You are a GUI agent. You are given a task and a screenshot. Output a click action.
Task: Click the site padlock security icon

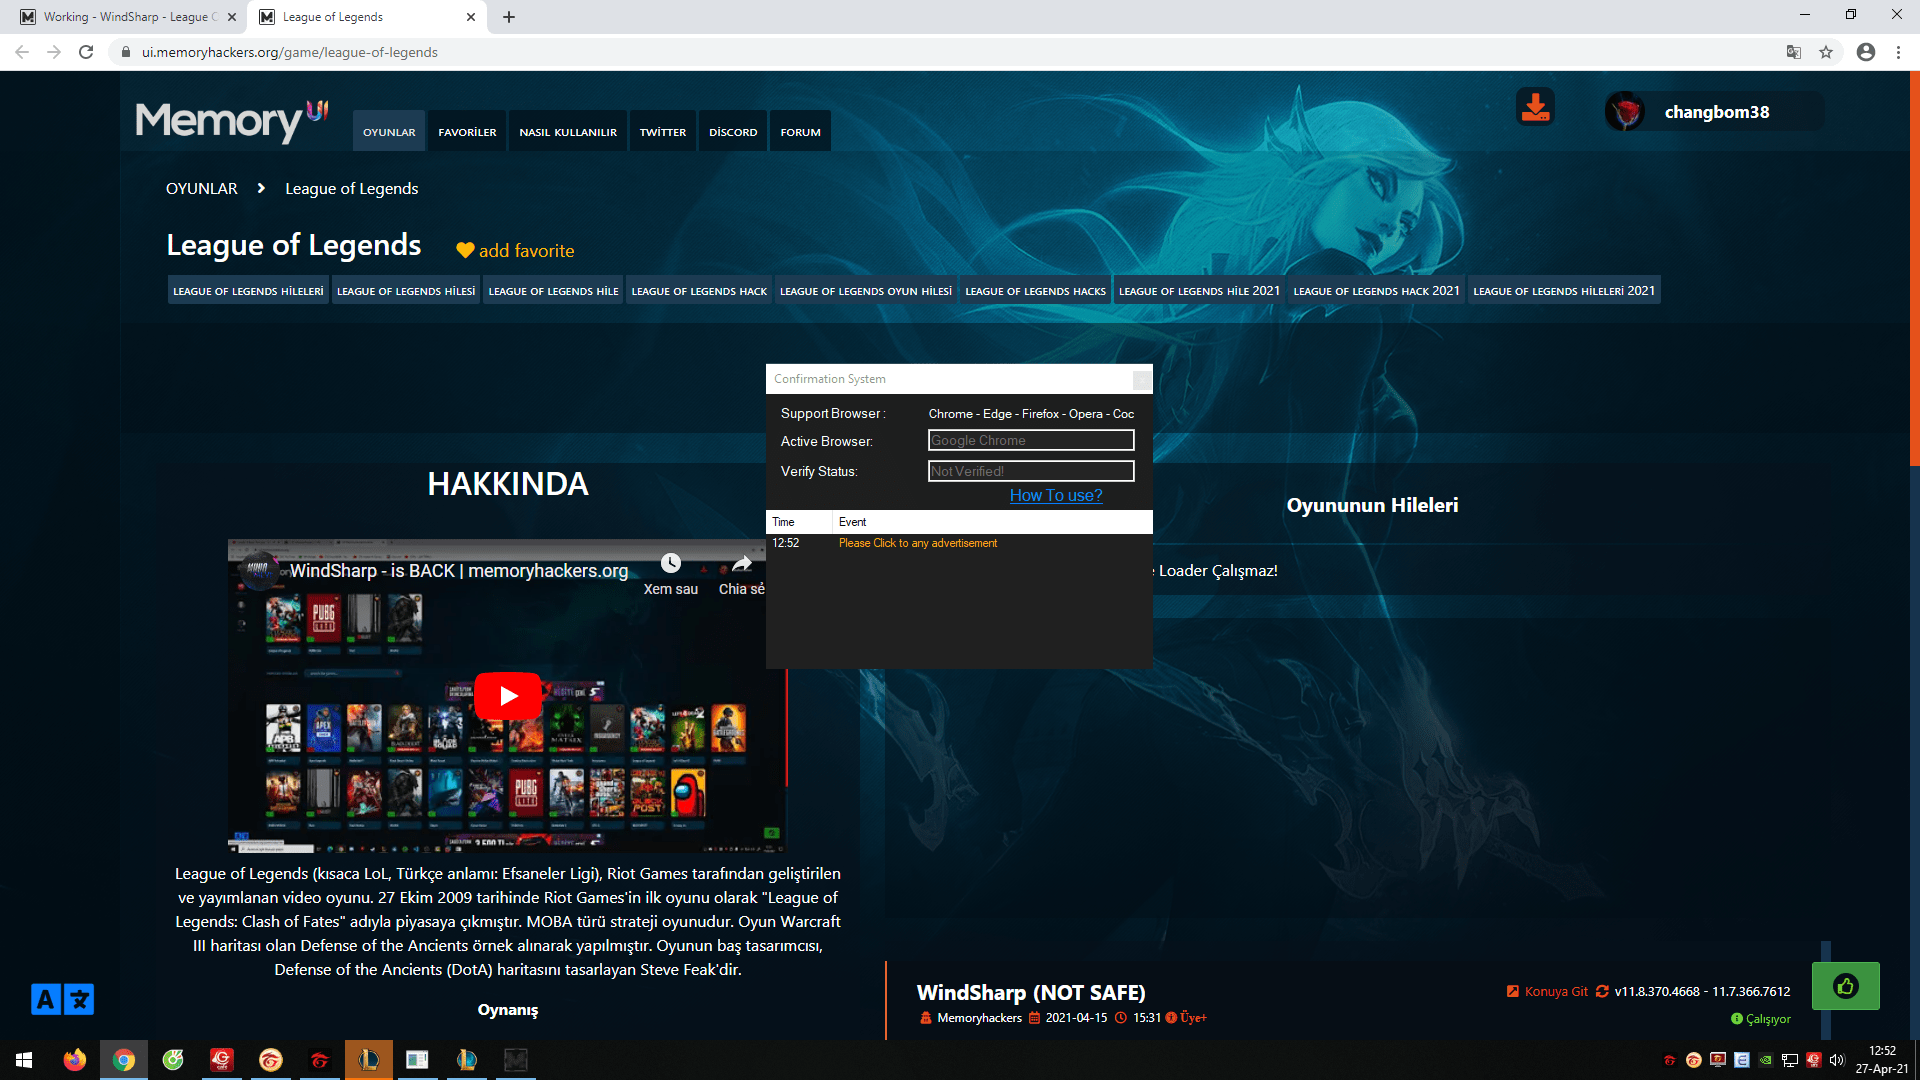tap(126, 52)
